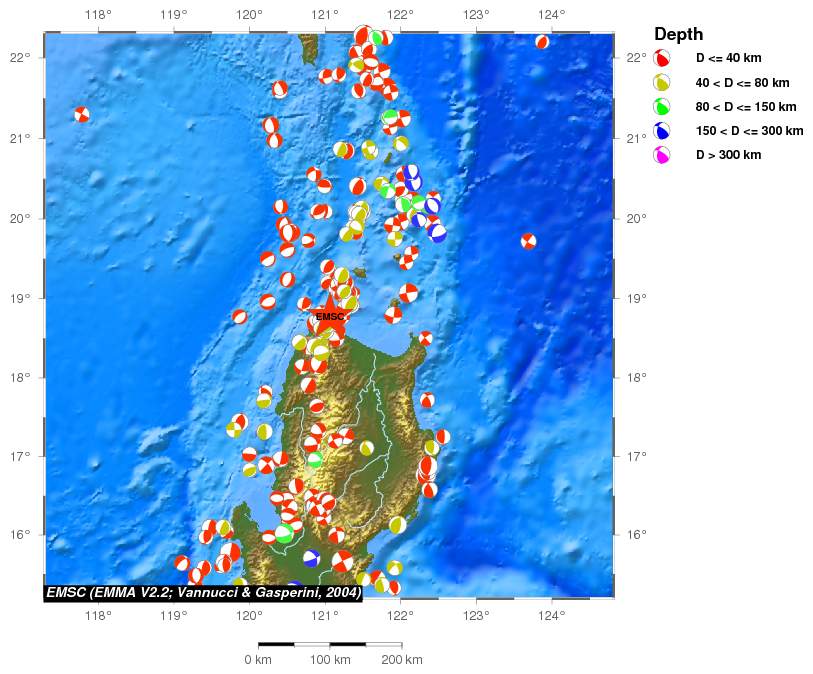Click the "100 km" scale bar label
The height and width of the screenshot is (674, 813).
coord(330,660)
